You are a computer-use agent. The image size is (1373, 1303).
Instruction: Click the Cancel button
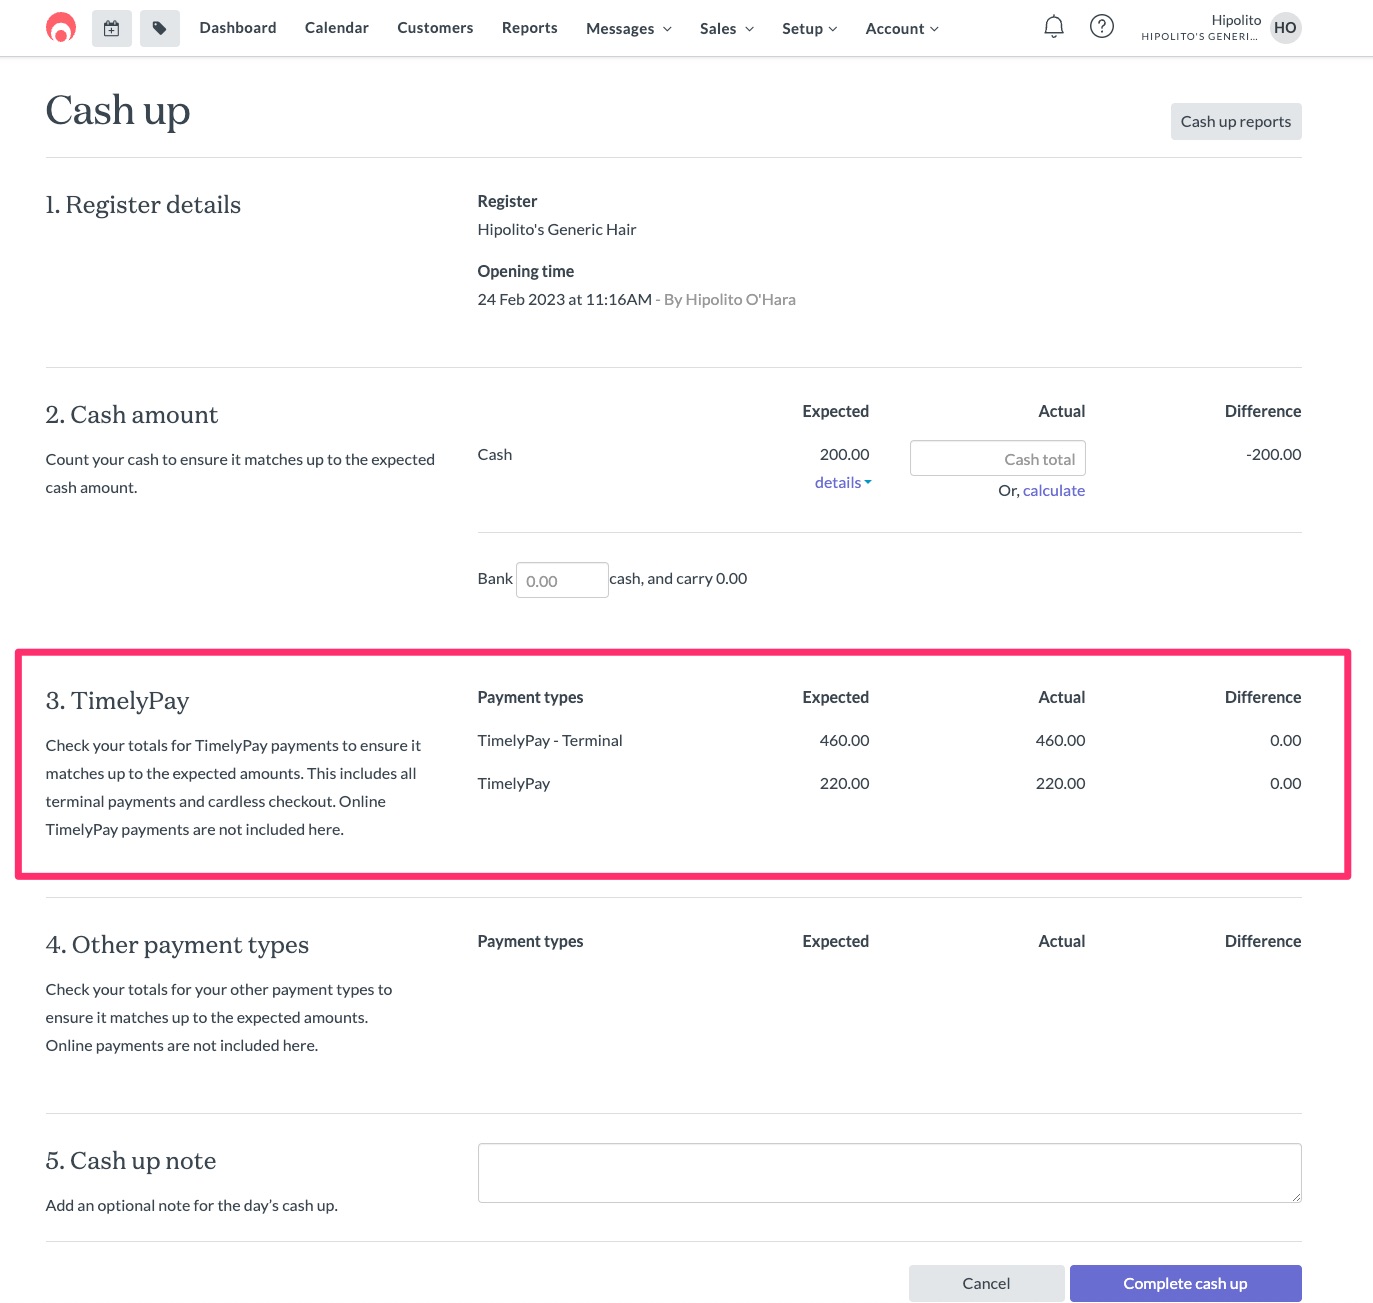pyautogui.click(x=986, y=1284)
